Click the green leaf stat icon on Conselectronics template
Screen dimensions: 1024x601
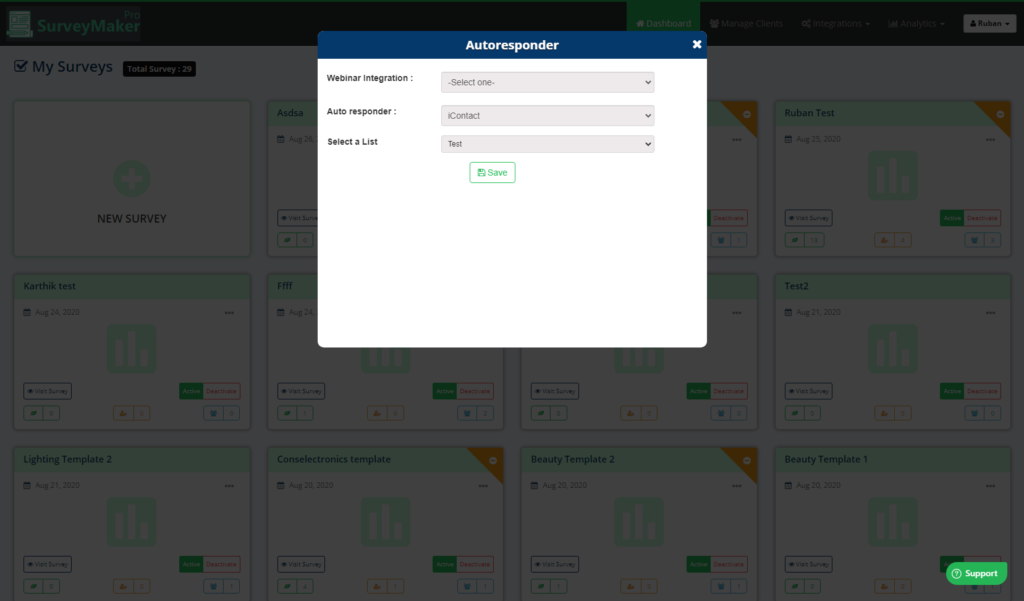(287, 586)
